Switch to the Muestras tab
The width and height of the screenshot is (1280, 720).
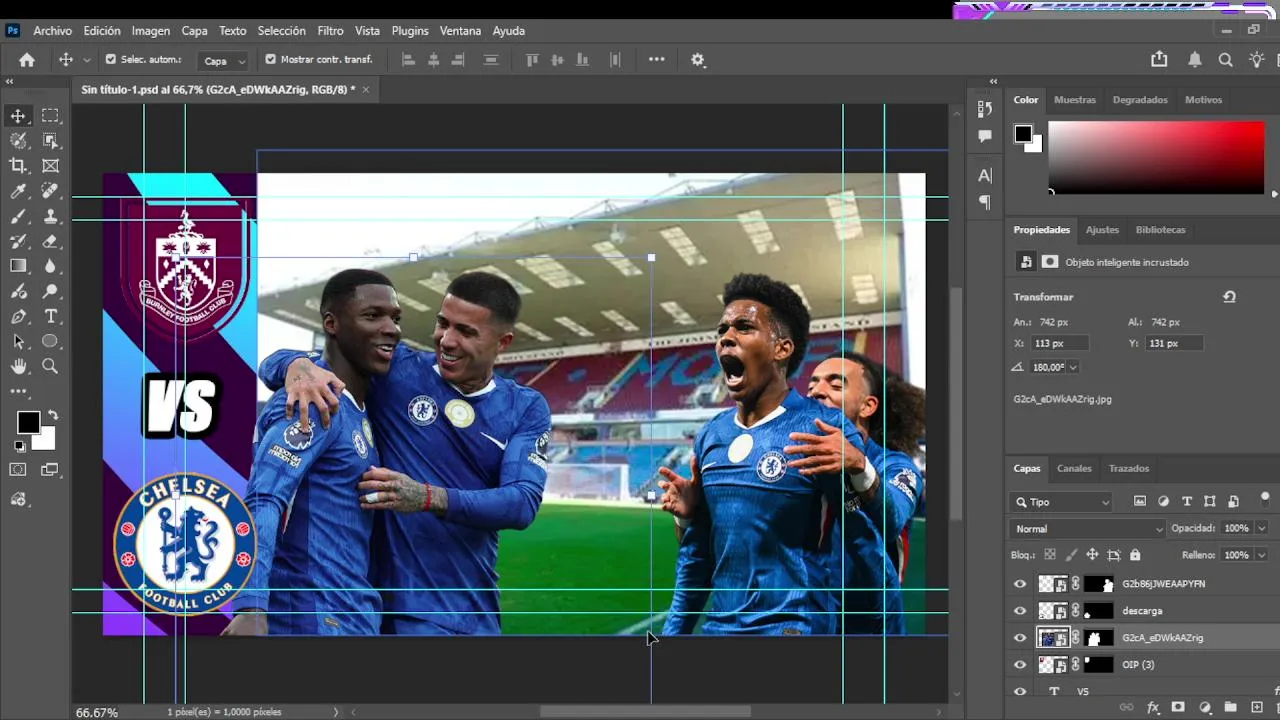click(x=1075, y=100)
